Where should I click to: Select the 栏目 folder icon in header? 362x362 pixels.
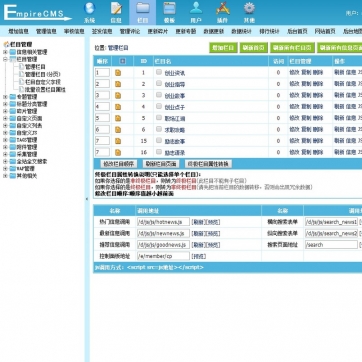[x=143, y=12]
